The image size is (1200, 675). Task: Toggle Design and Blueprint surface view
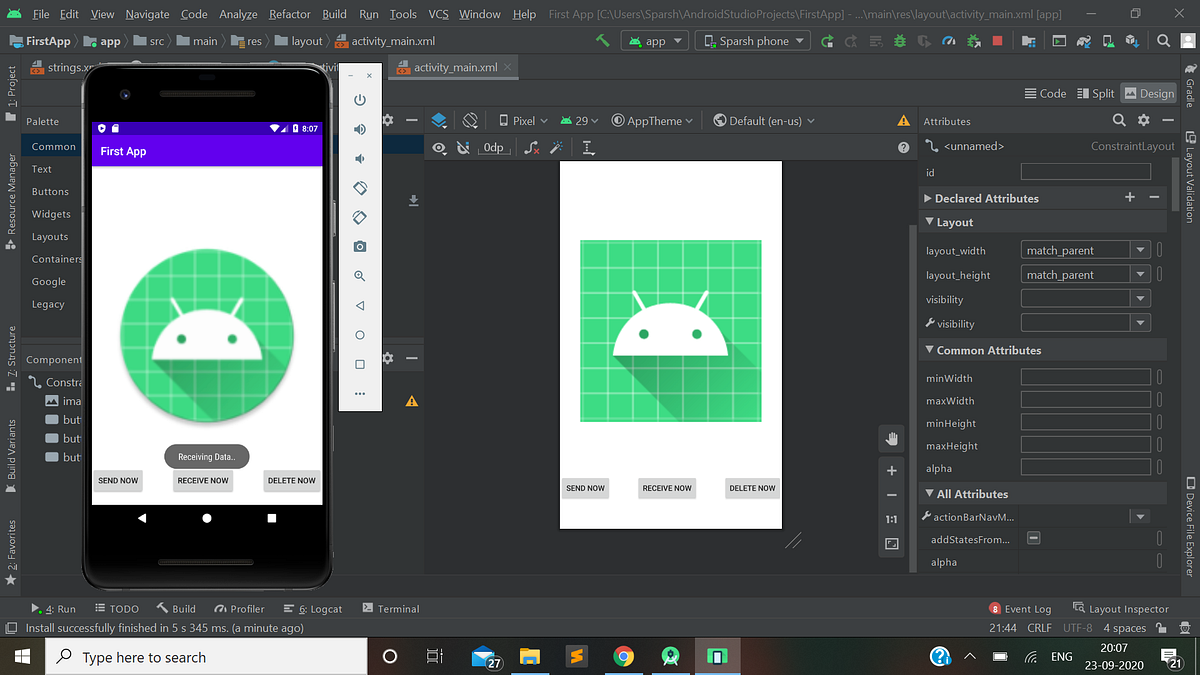click(x=439, y=119)
